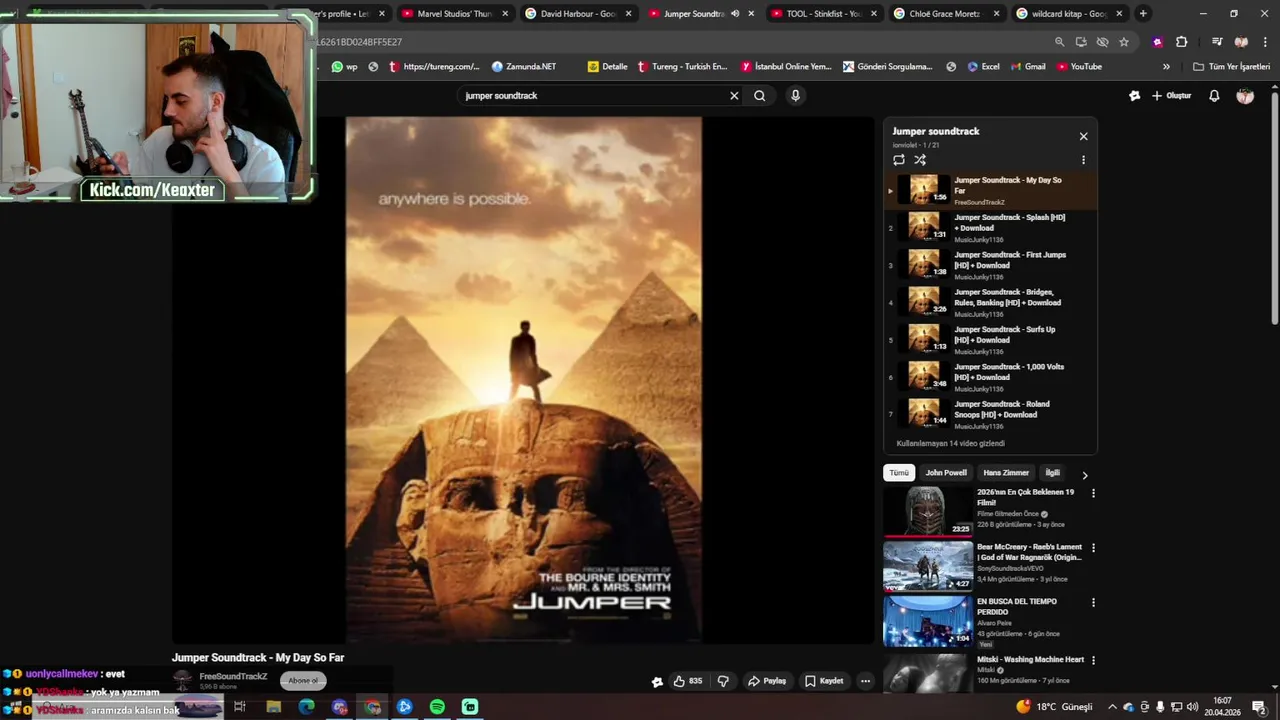Image resolution: width=1280 pixels, height=720 pixels.
Task: Open options for Mitski video
Action: 1093,660
